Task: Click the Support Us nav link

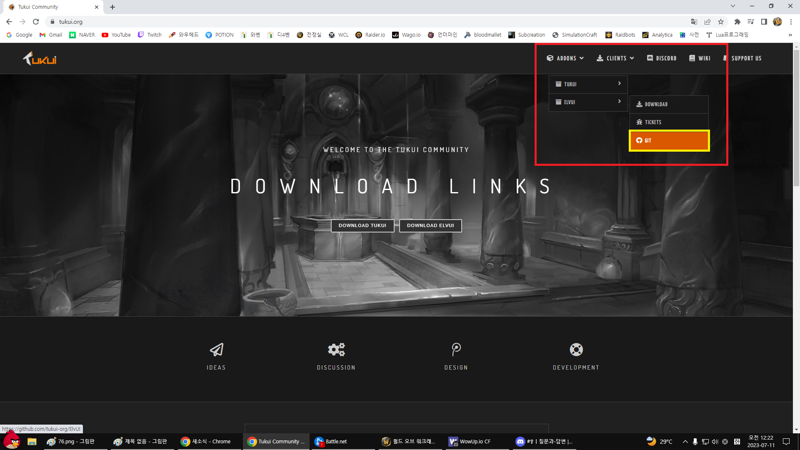Action: tap(742, 58)
